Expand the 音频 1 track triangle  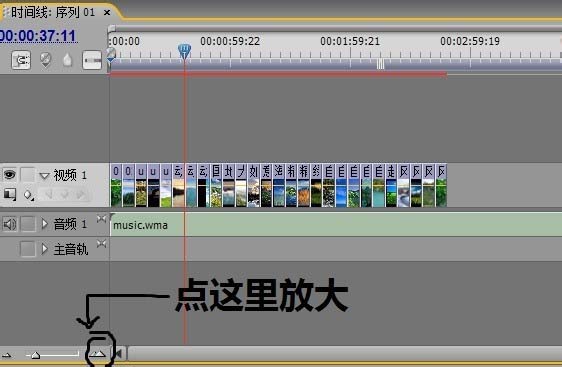(x=44, y=224)
